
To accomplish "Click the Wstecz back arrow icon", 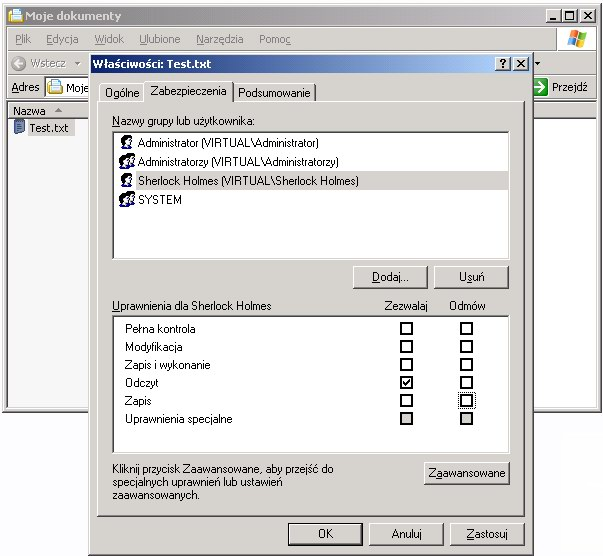I will pos(18,63).
